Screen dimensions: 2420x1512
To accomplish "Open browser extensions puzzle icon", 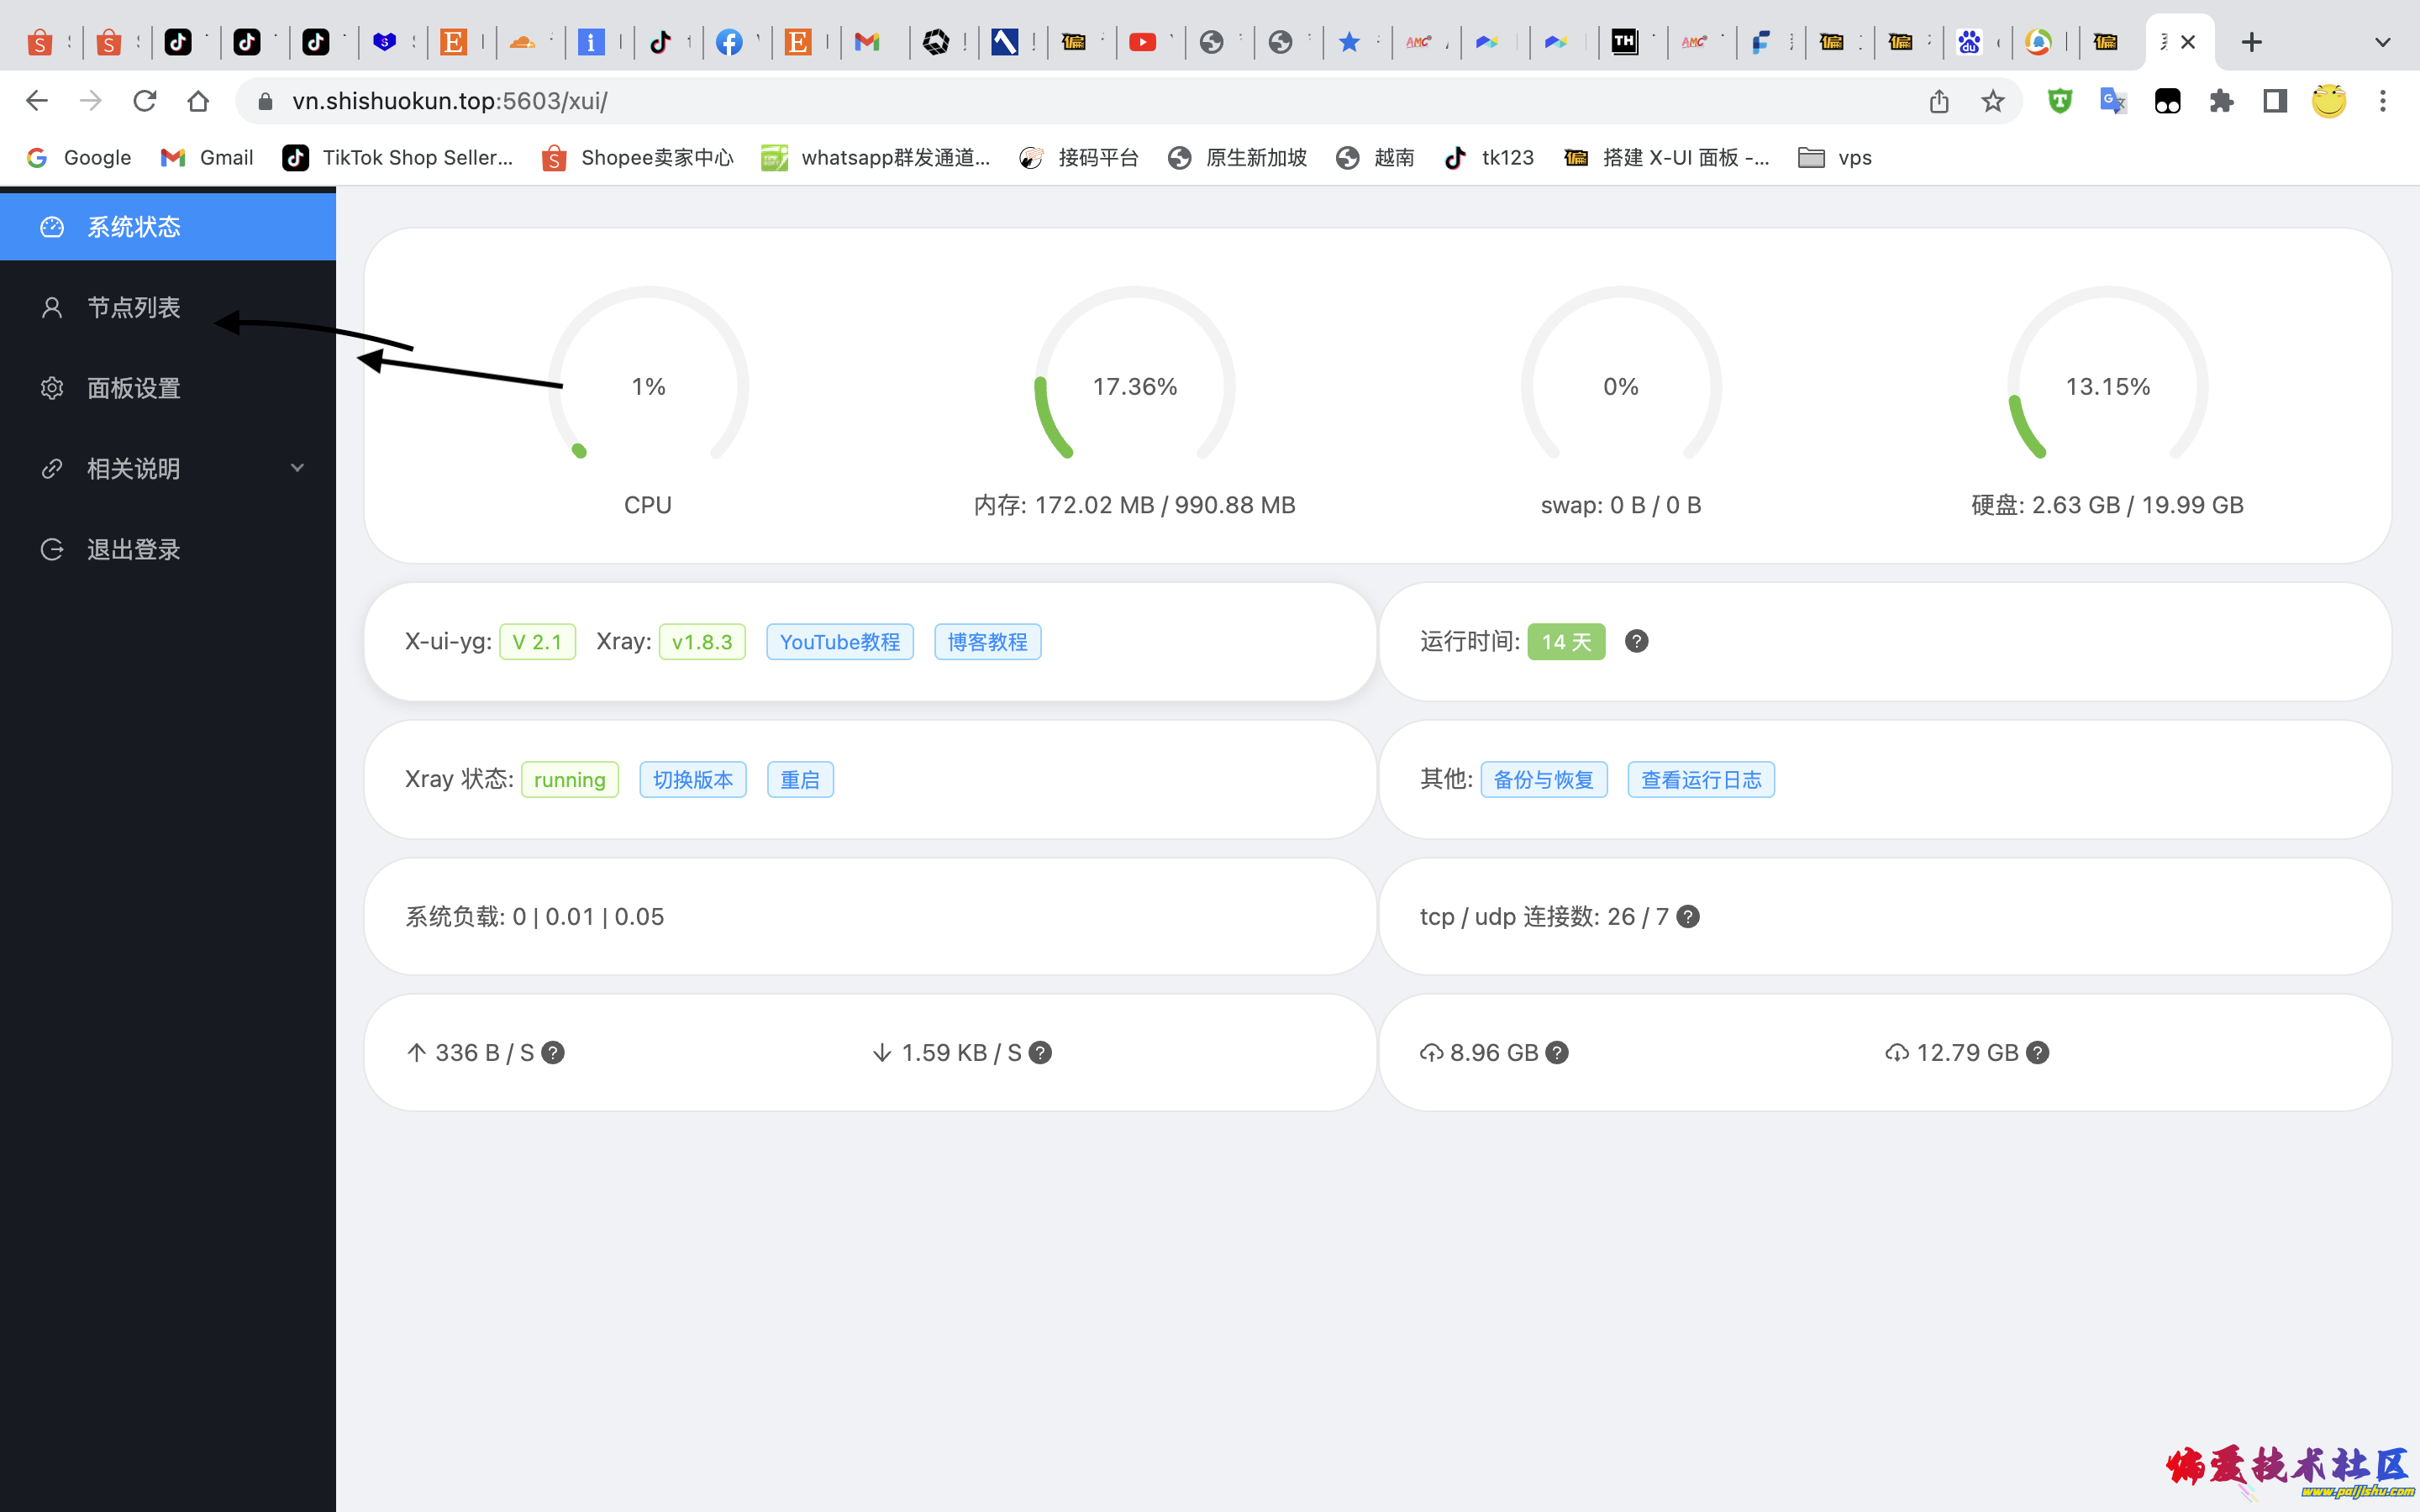I will [2221, 101].
